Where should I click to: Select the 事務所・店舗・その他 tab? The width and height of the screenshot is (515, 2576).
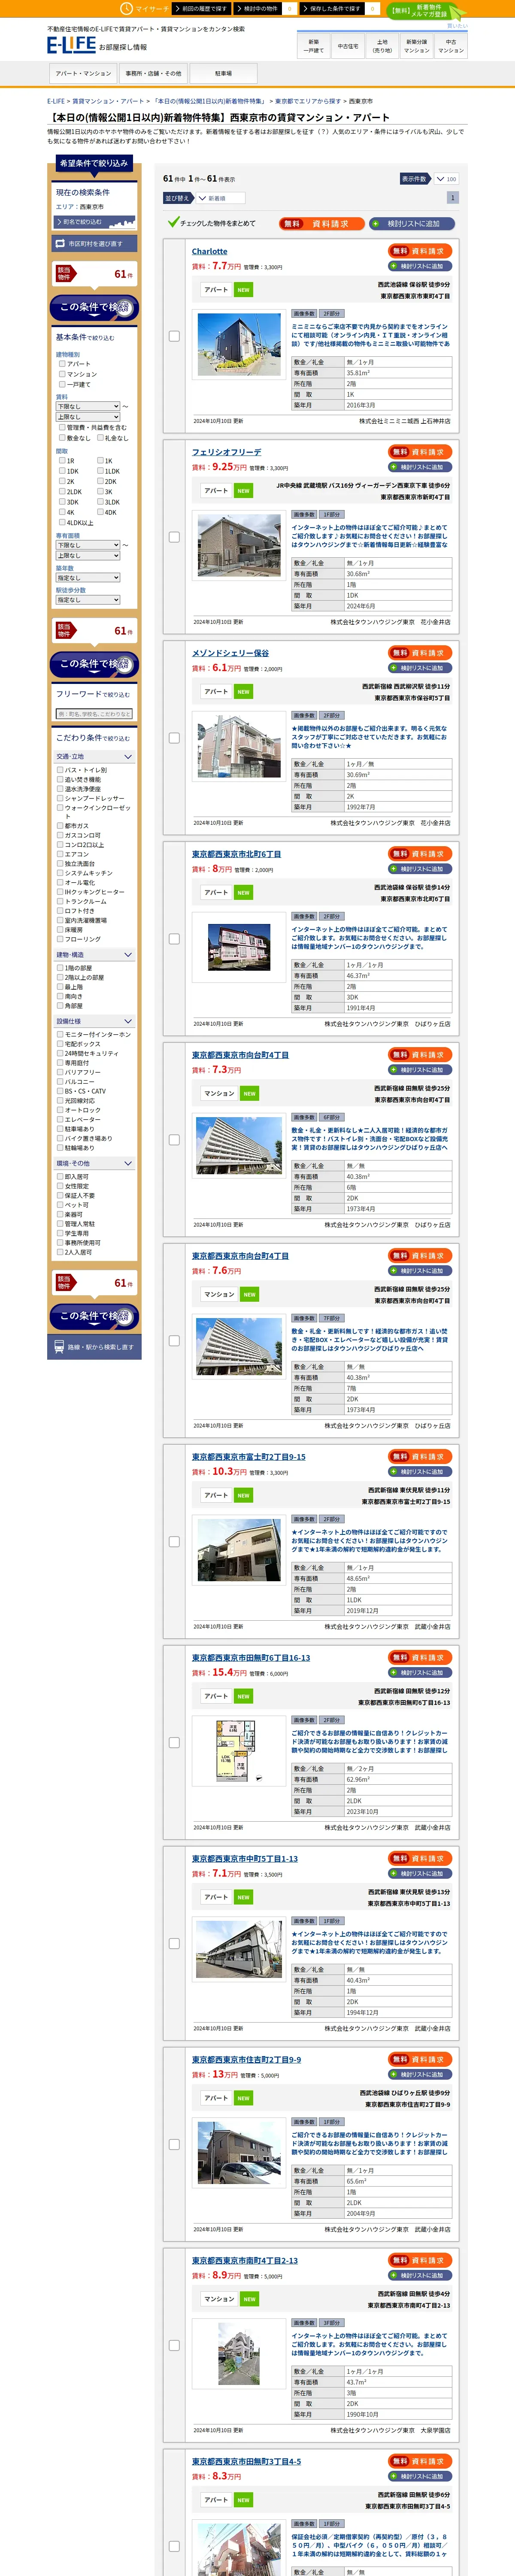pyautogui.click(x=153, y=73)
